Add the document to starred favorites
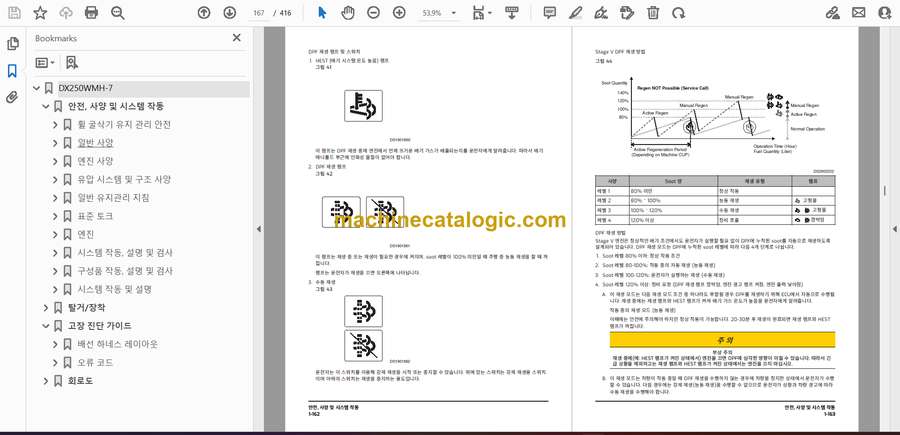The width and height of the screenshot is (900, 435). pyautogui.click(x=40, y=13)
